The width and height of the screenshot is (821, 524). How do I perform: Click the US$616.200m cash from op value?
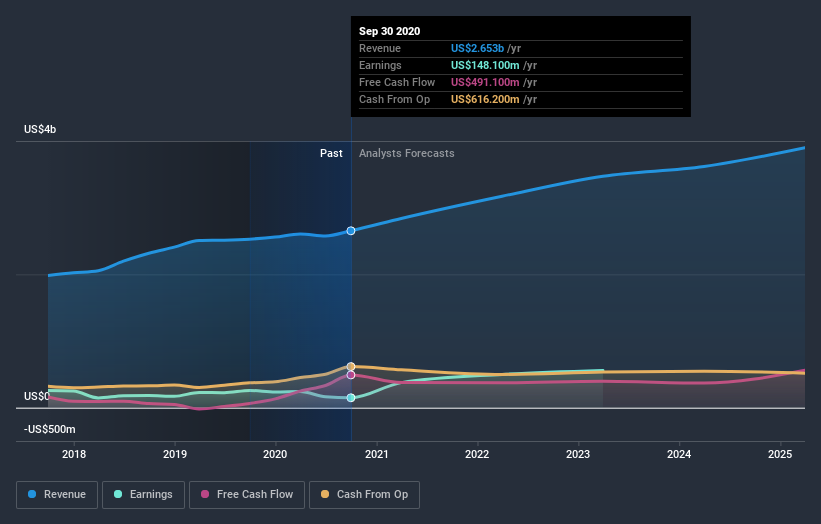pos(485,99)
